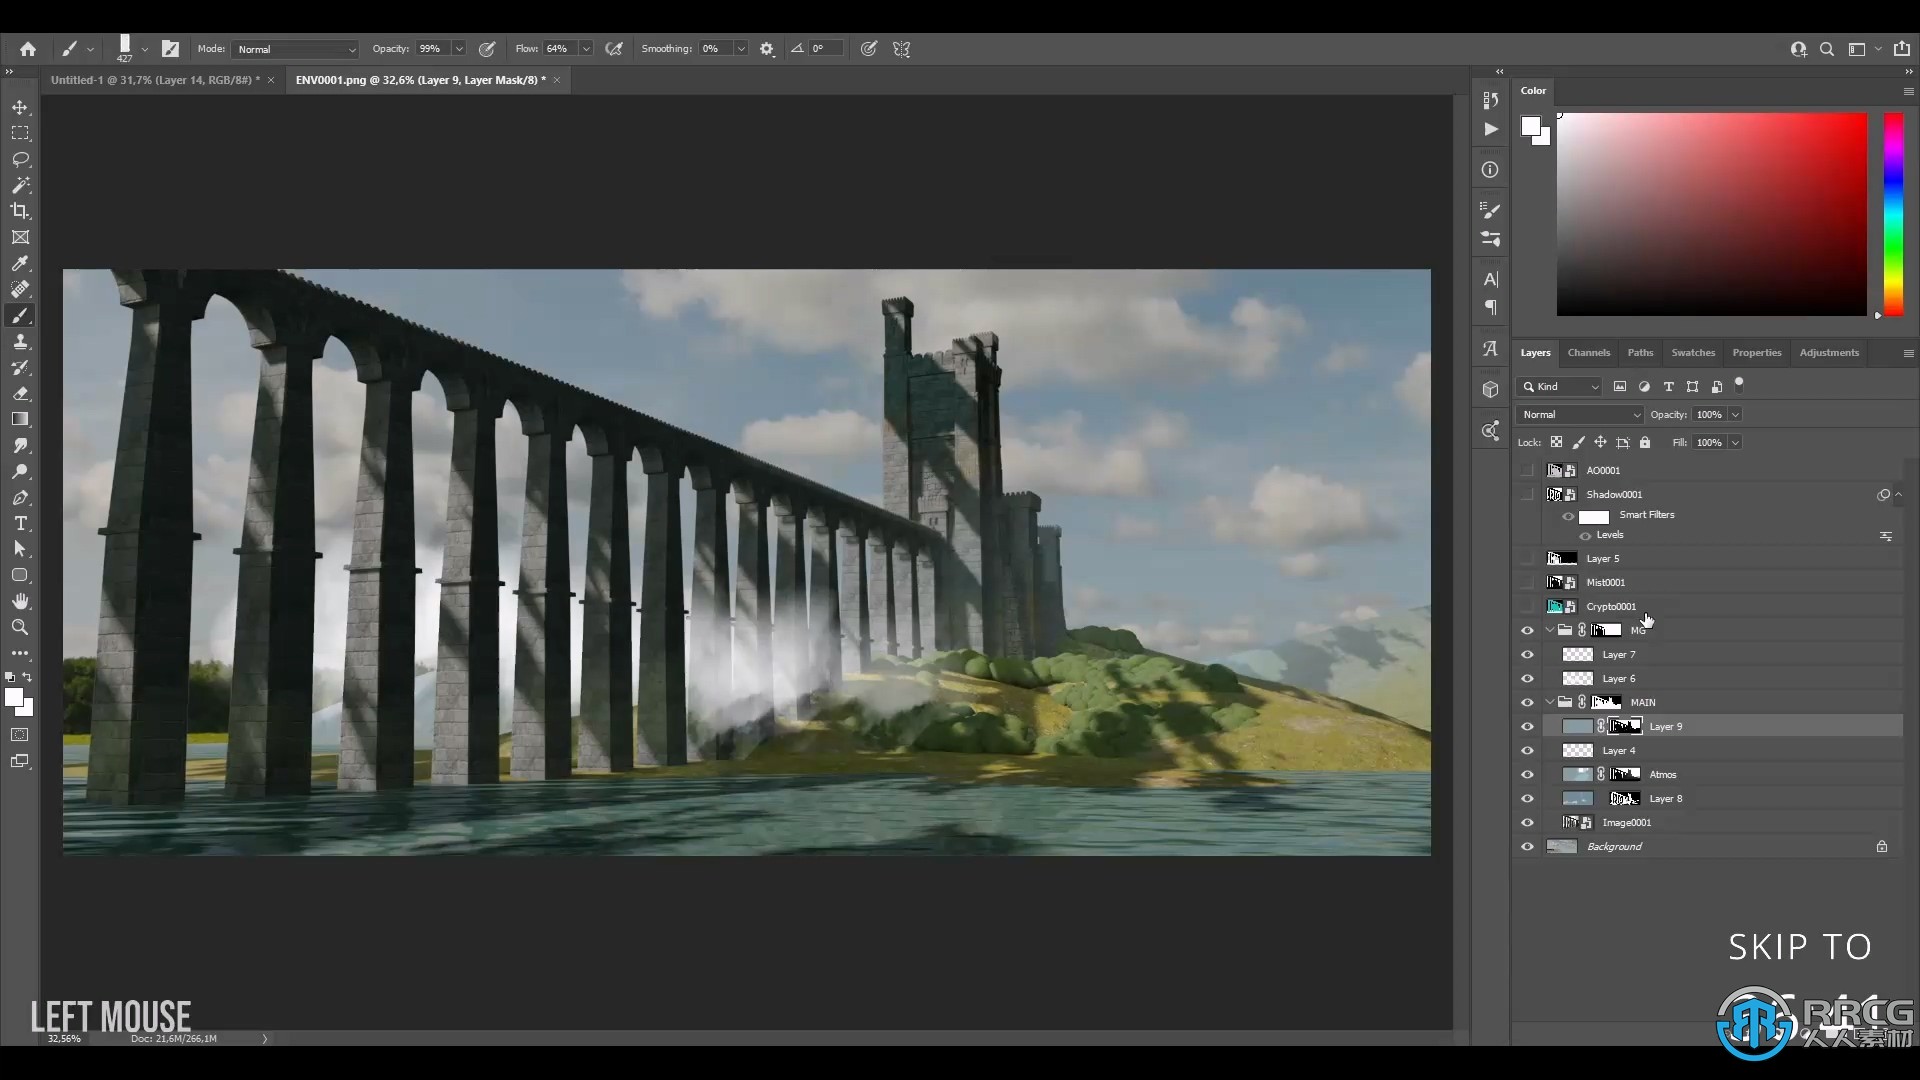Toggle visibility of Background layer

(1528, 845)
